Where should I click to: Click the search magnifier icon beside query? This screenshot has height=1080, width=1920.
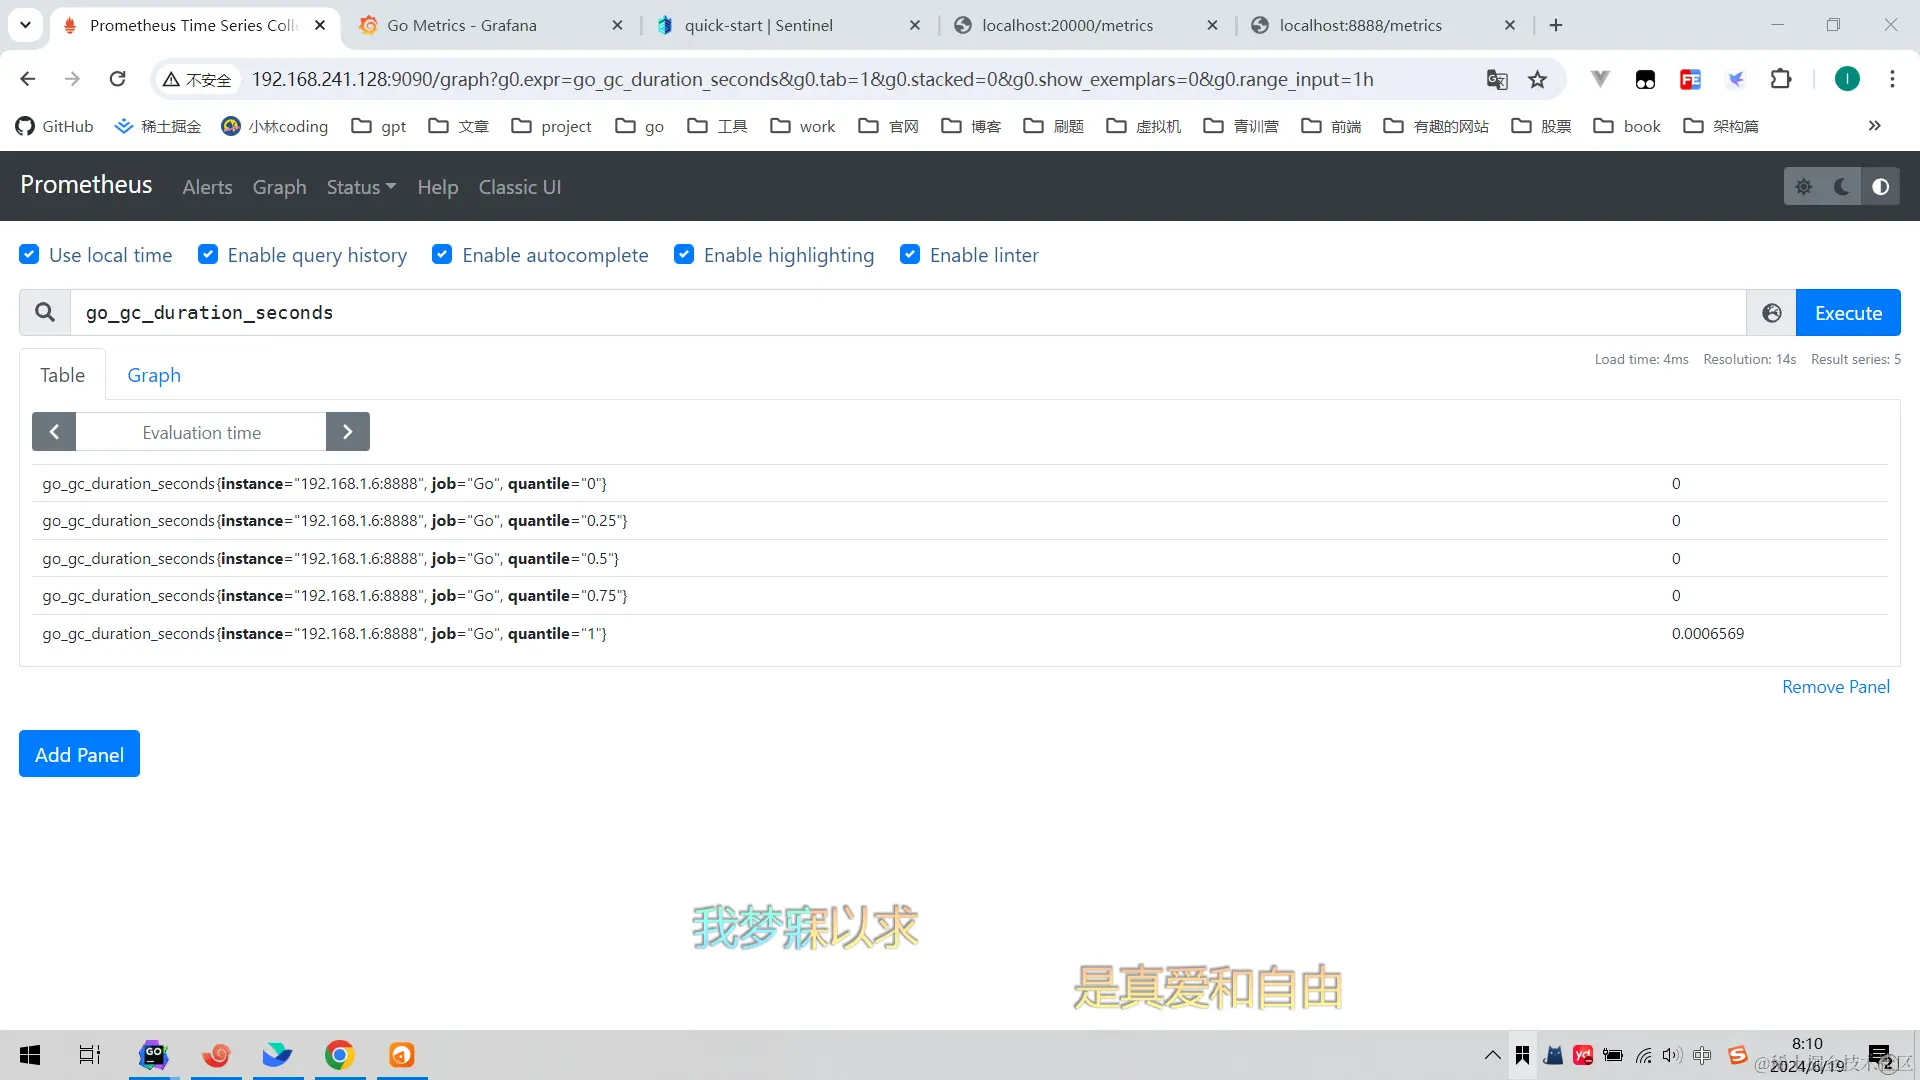[45, 313]
